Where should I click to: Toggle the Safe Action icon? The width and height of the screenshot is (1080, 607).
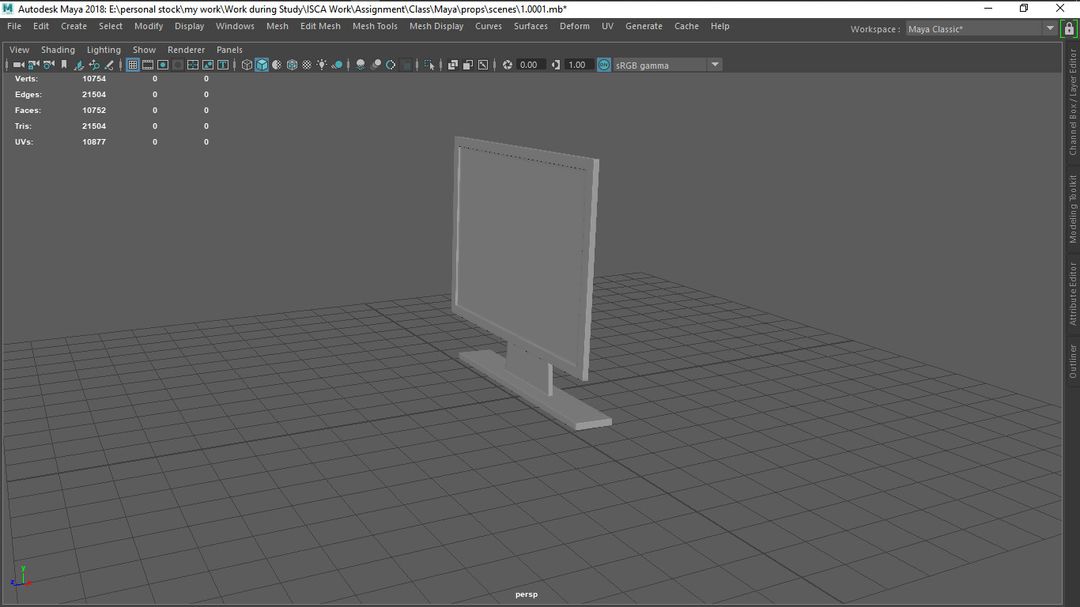tap(208, 65)
